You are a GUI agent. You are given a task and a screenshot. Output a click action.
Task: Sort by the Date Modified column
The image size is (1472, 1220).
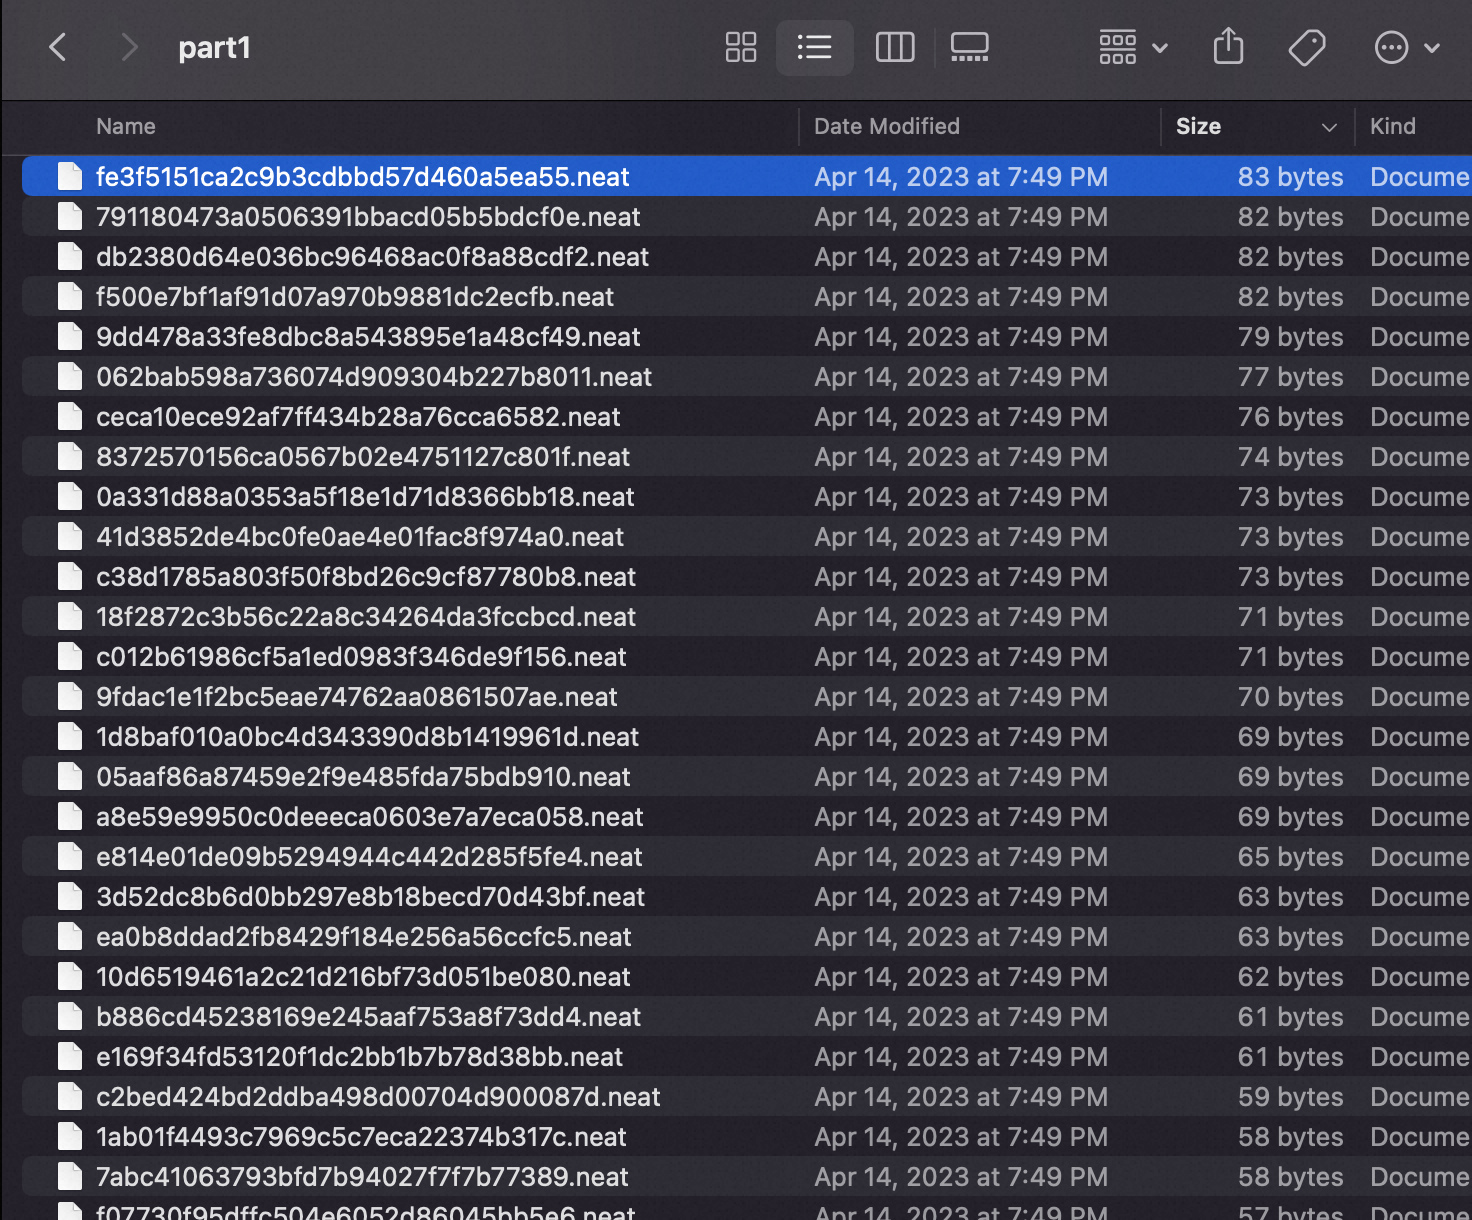point(886,126)
